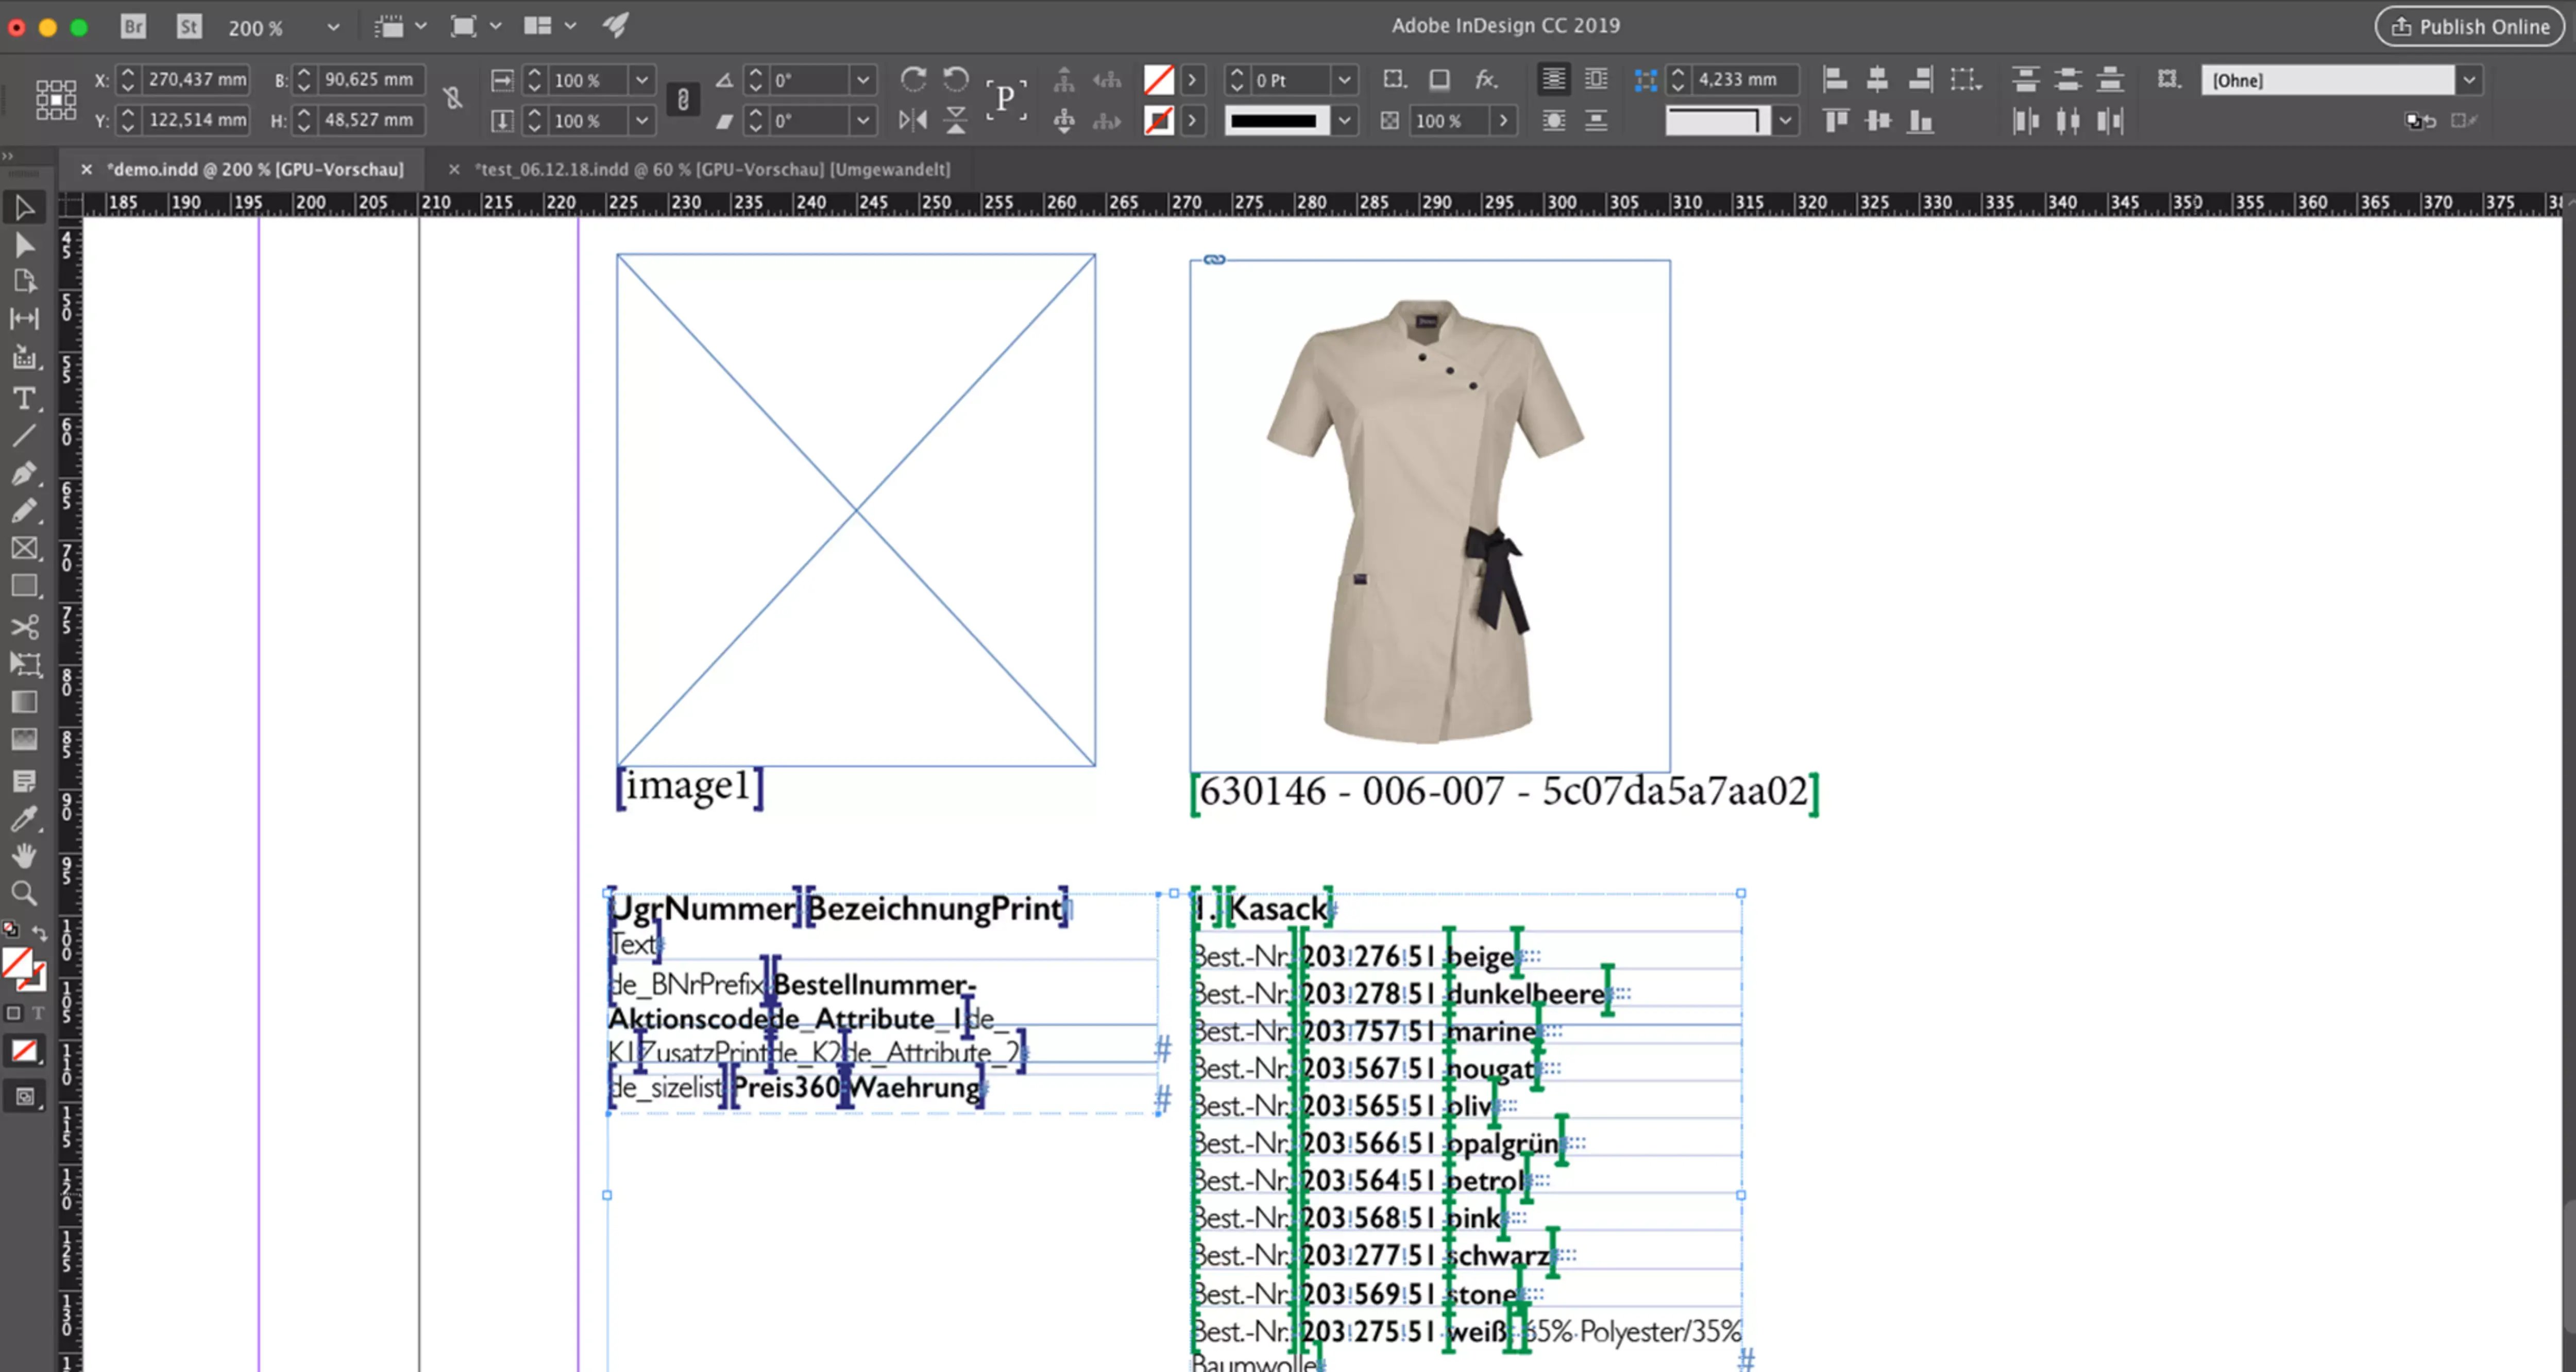This screenshot has height=1372, width=2576.
Task: Activate the Eyedropper tool
Action: [25, 818]
